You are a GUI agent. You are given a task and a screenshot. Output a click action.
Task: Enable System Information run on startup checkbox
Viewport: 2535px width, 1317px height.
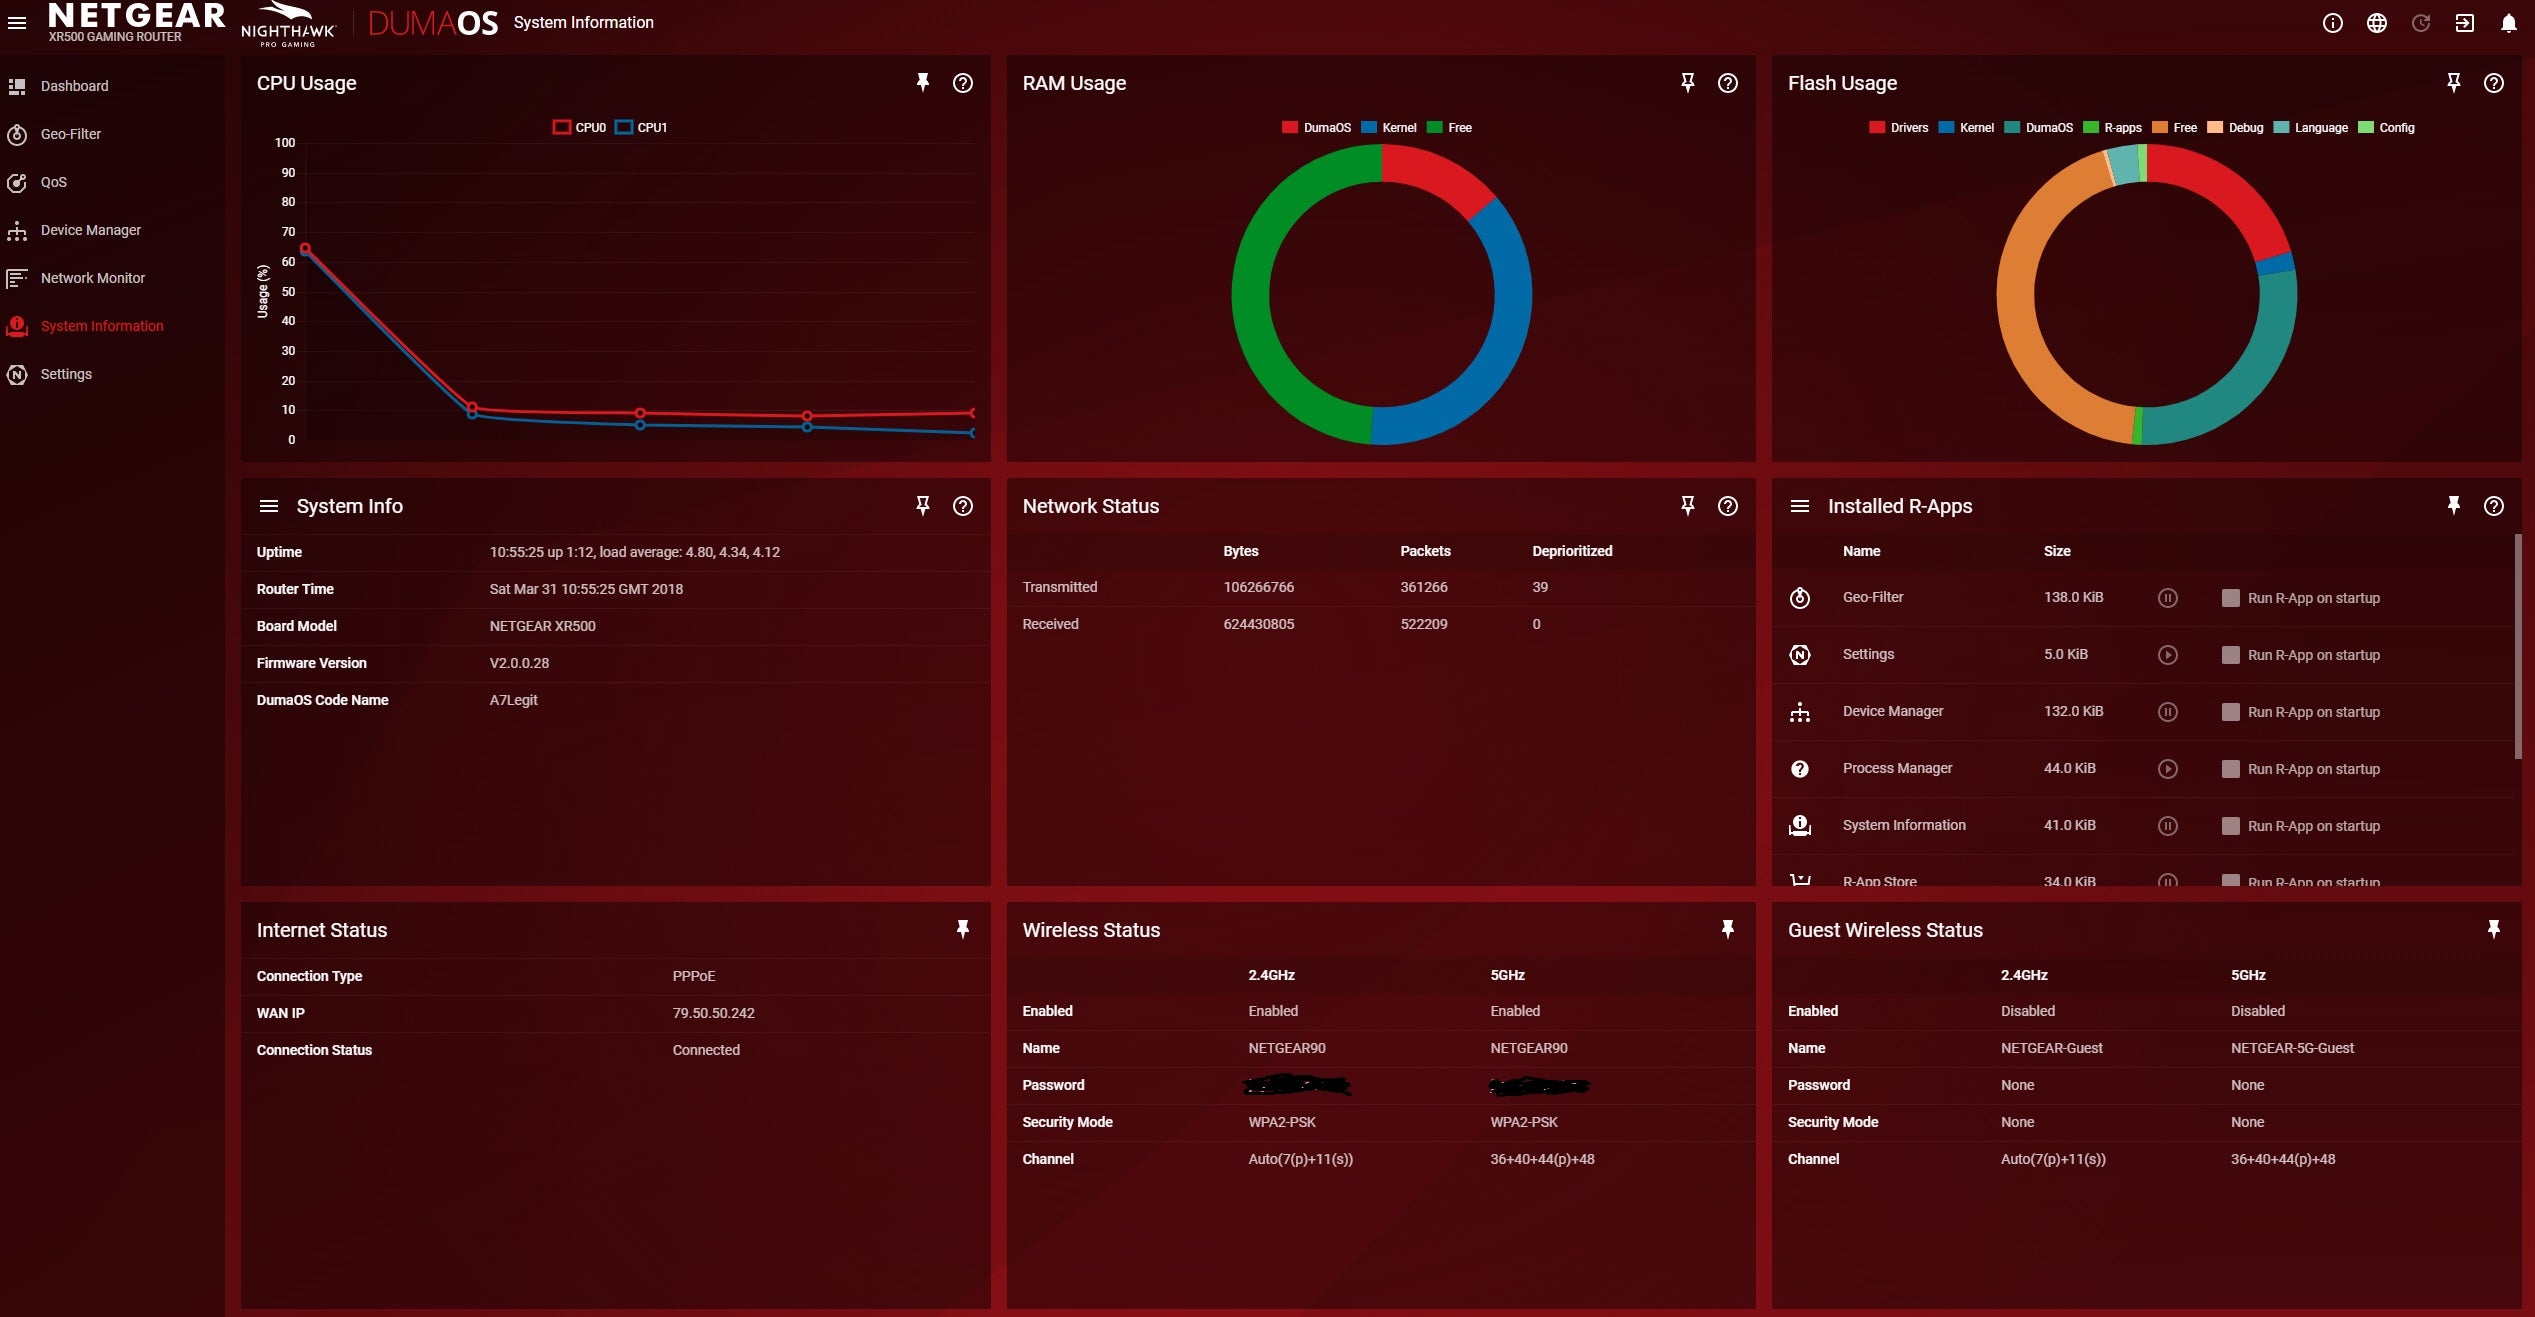pyautogui.click(x=2230, y=826)
